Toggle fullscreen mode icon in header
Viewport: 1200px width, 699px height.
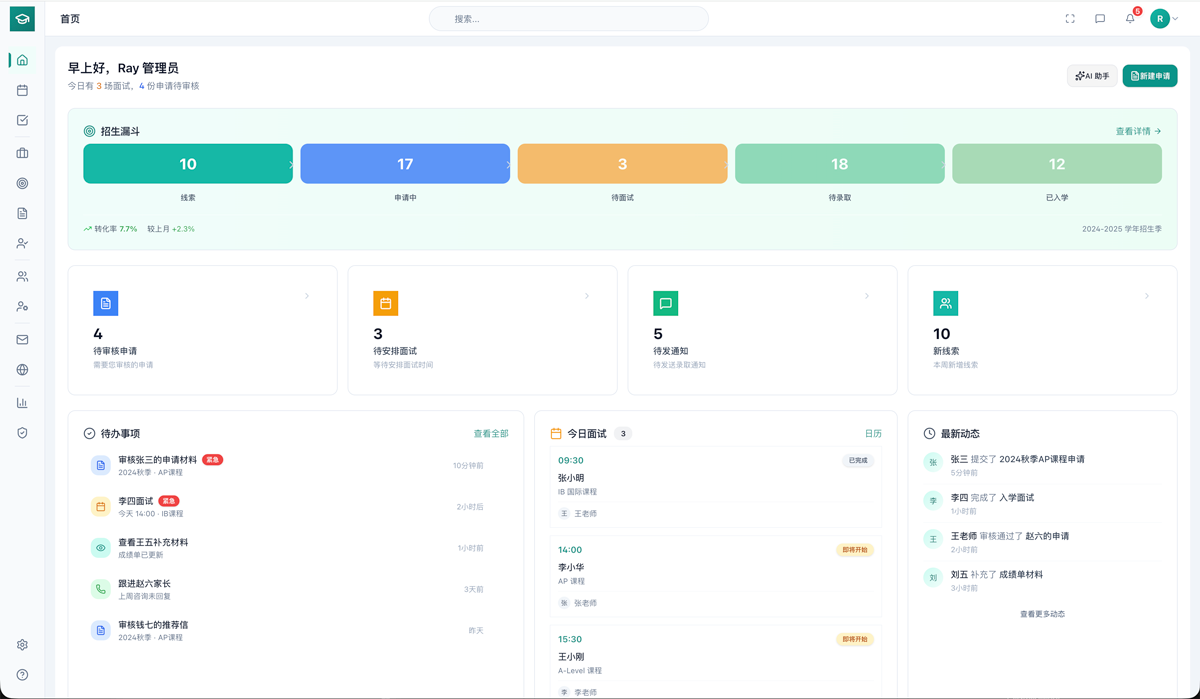[x=1070, y=18]
